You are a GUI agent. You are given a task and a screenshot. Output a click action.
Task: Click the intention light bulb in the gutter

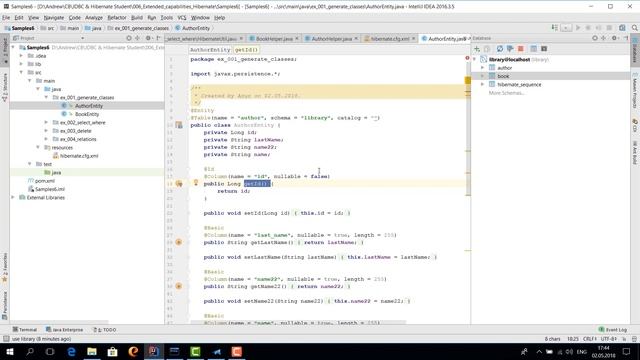point(196,182)
